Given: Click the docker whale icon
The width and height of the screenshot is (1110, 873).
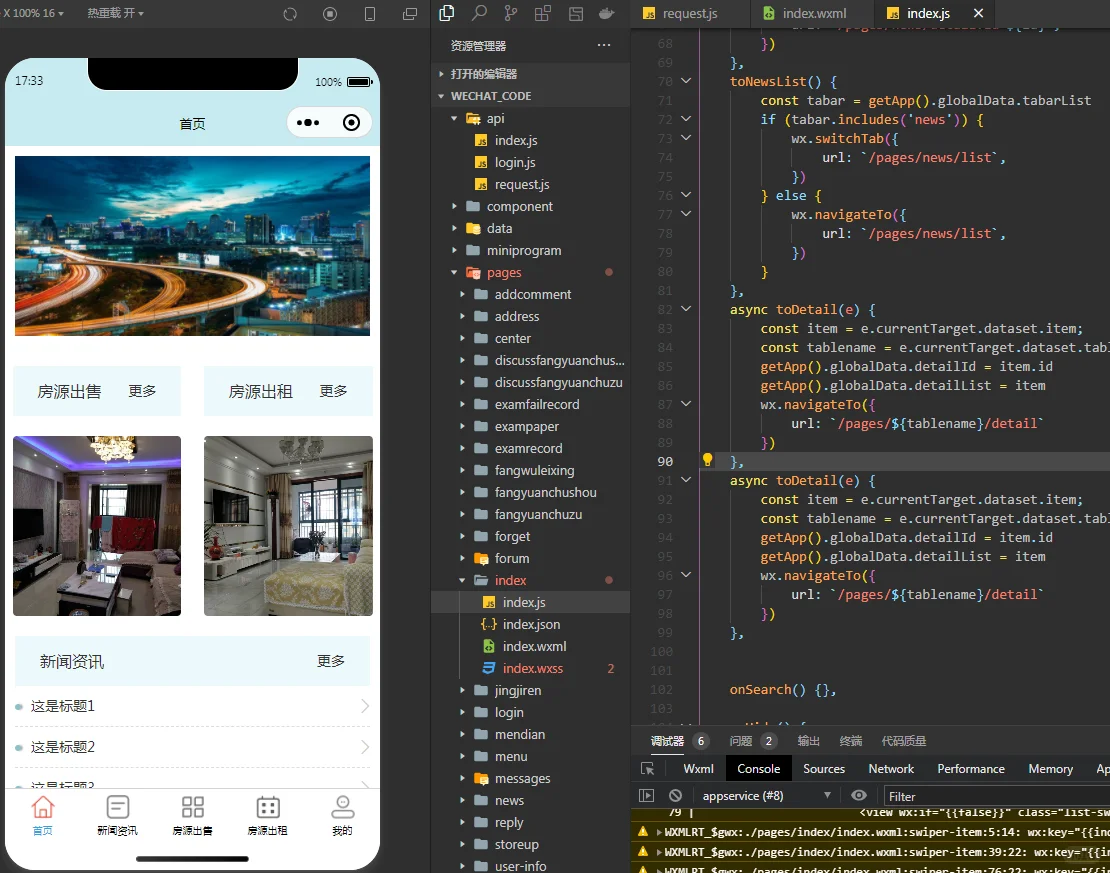Looking at the screenshot, I should coord(607,13).
